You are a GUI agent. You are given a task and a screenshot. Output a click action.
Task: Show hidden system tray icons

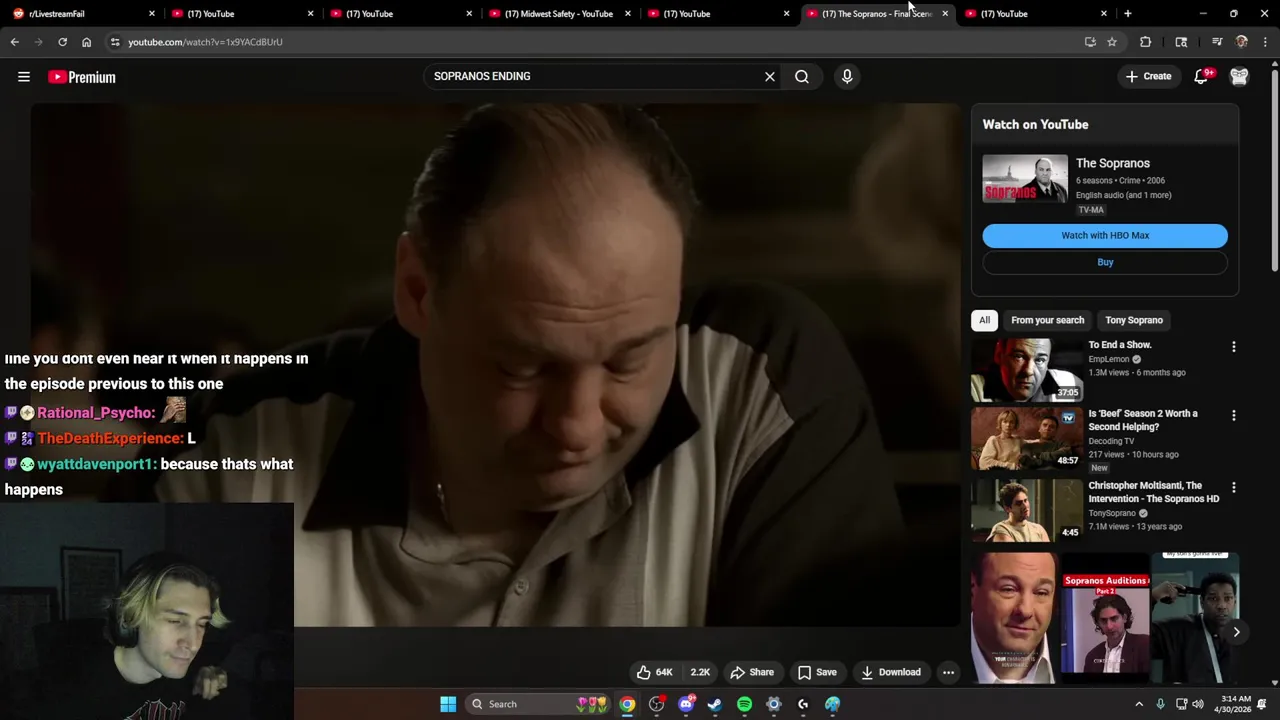pyautogui.click(x=1138, y=704)
